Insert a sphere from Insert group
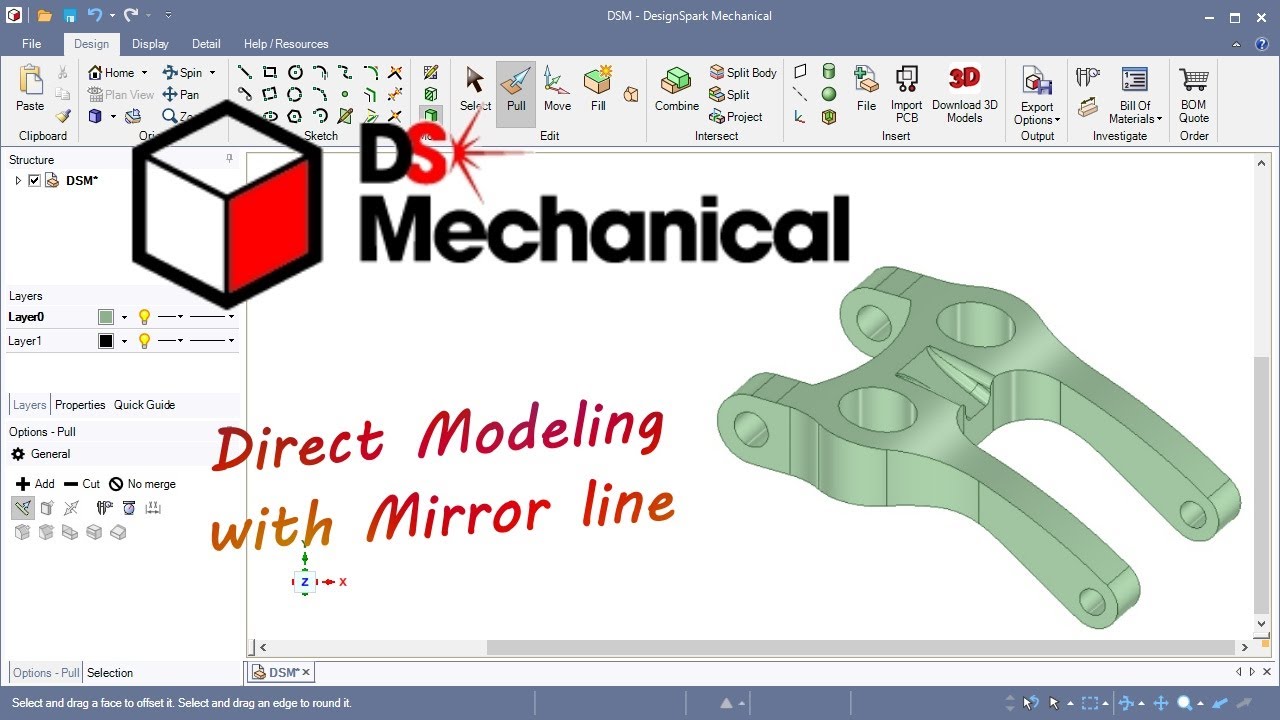 (x=829, y=94)
